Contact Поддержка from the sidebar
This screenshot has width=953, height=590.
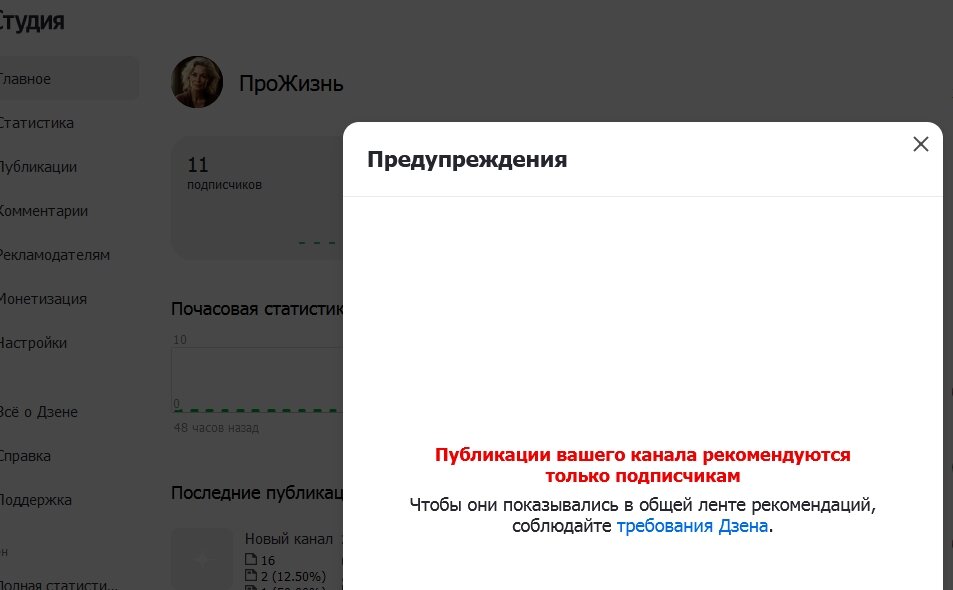[36, 500]
